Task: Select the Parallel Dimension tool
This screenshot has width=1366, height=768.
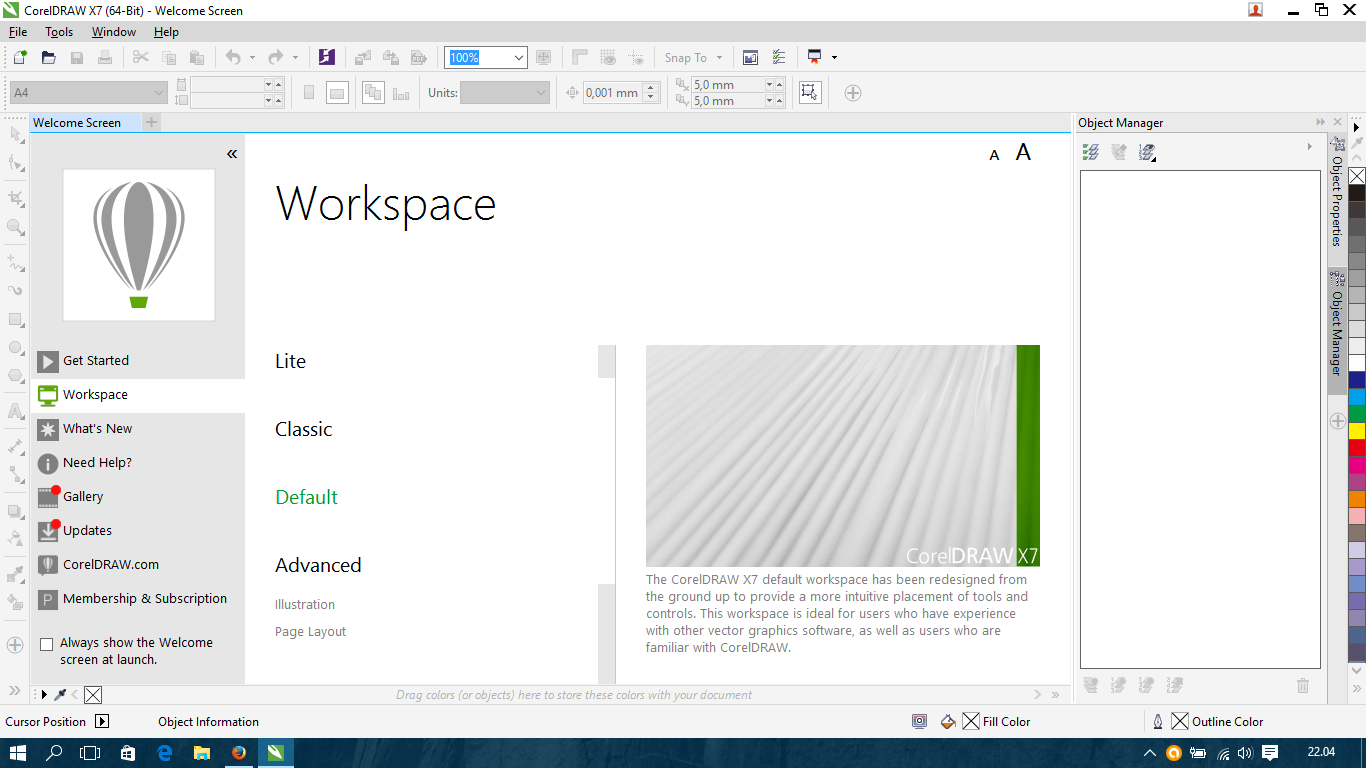Action: [x=15, y=446]
